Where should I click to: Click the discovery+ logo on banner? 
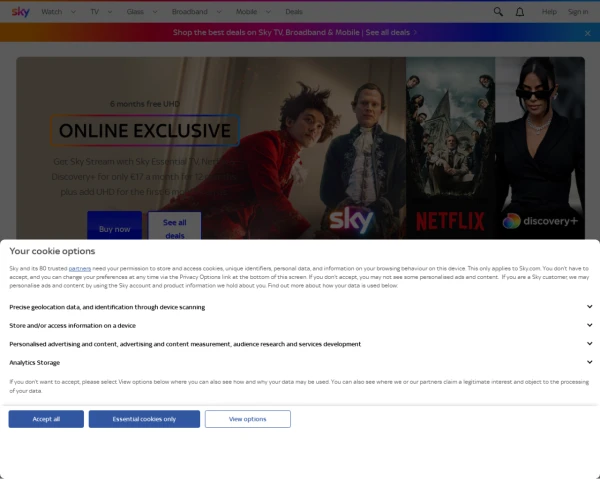[x=540, y=221]
